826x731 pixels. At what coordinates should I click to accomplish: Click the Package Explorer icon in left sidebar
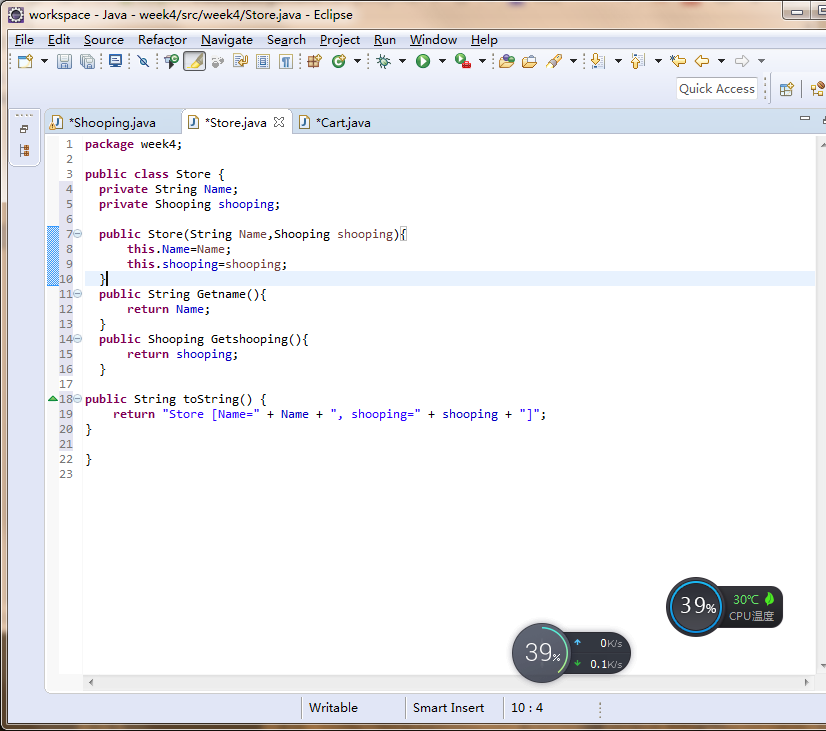click(24, 151)
